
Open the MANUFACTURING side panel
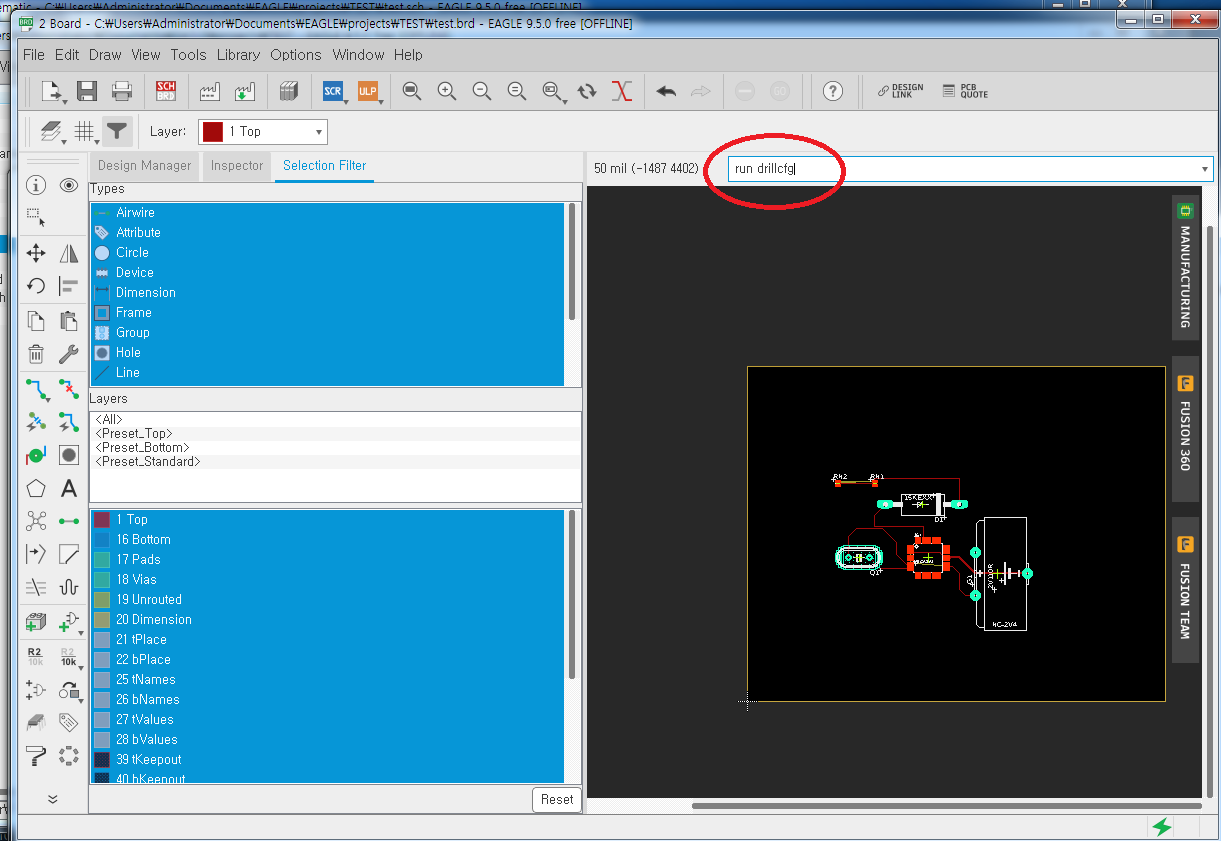[x=1185, y=267]
